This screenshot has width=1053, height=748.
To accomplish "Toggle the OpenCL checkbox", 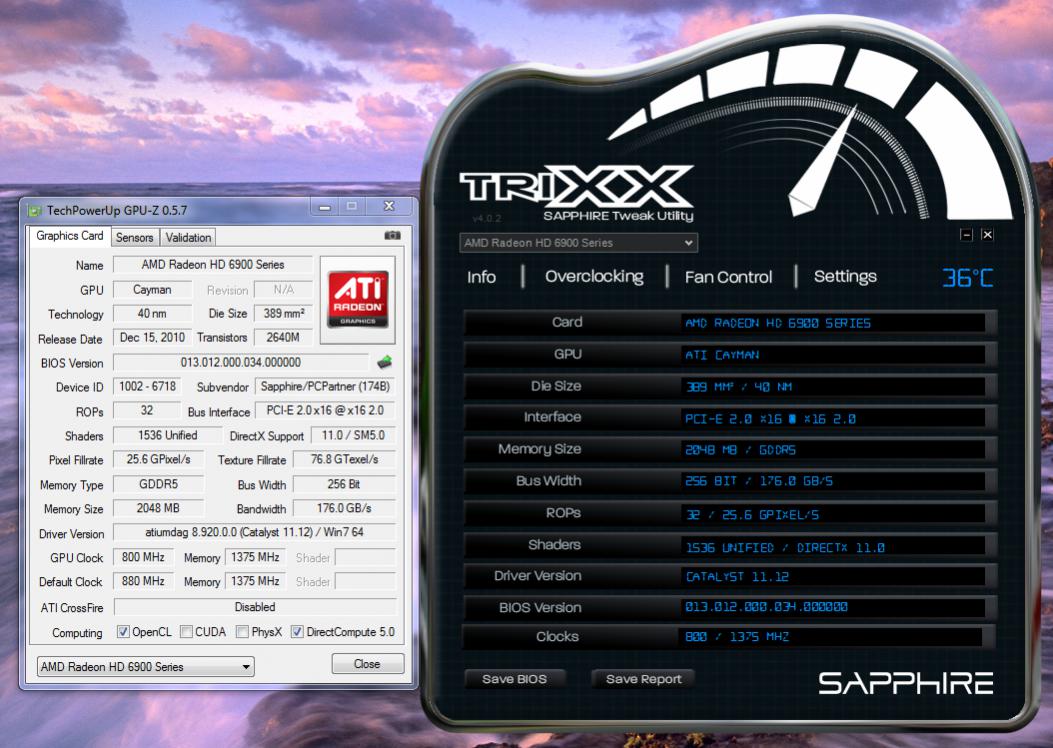I will (123, 632).
